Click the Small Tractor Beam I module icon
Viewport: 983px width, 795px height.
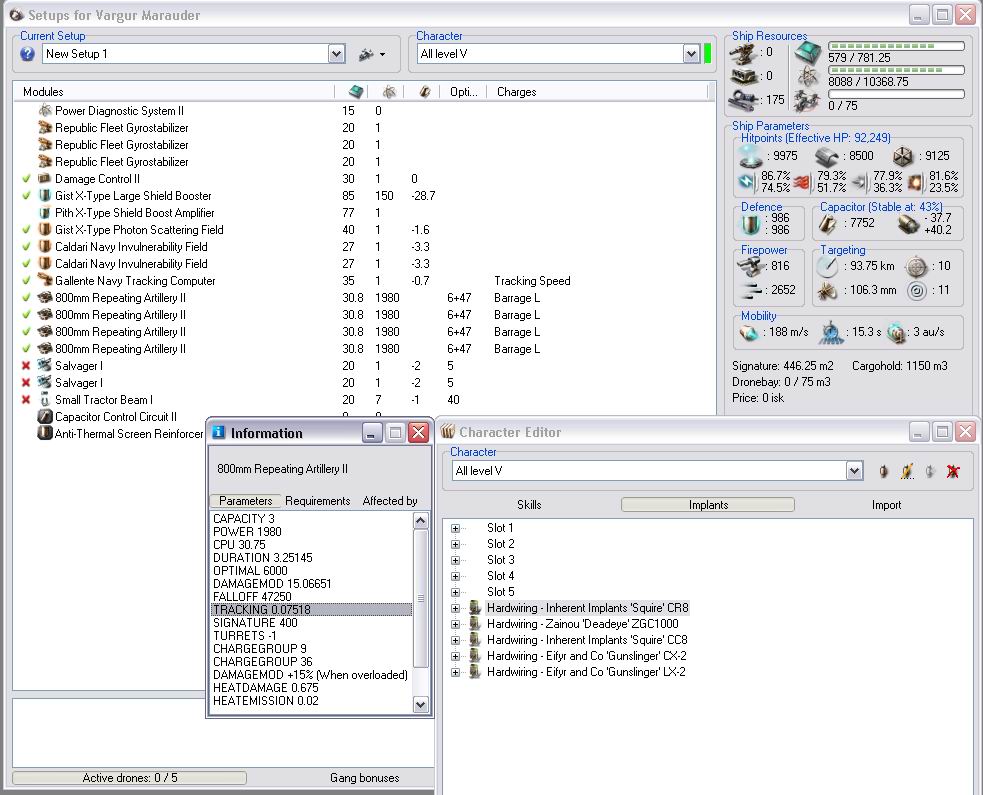[x=45, y=400]
